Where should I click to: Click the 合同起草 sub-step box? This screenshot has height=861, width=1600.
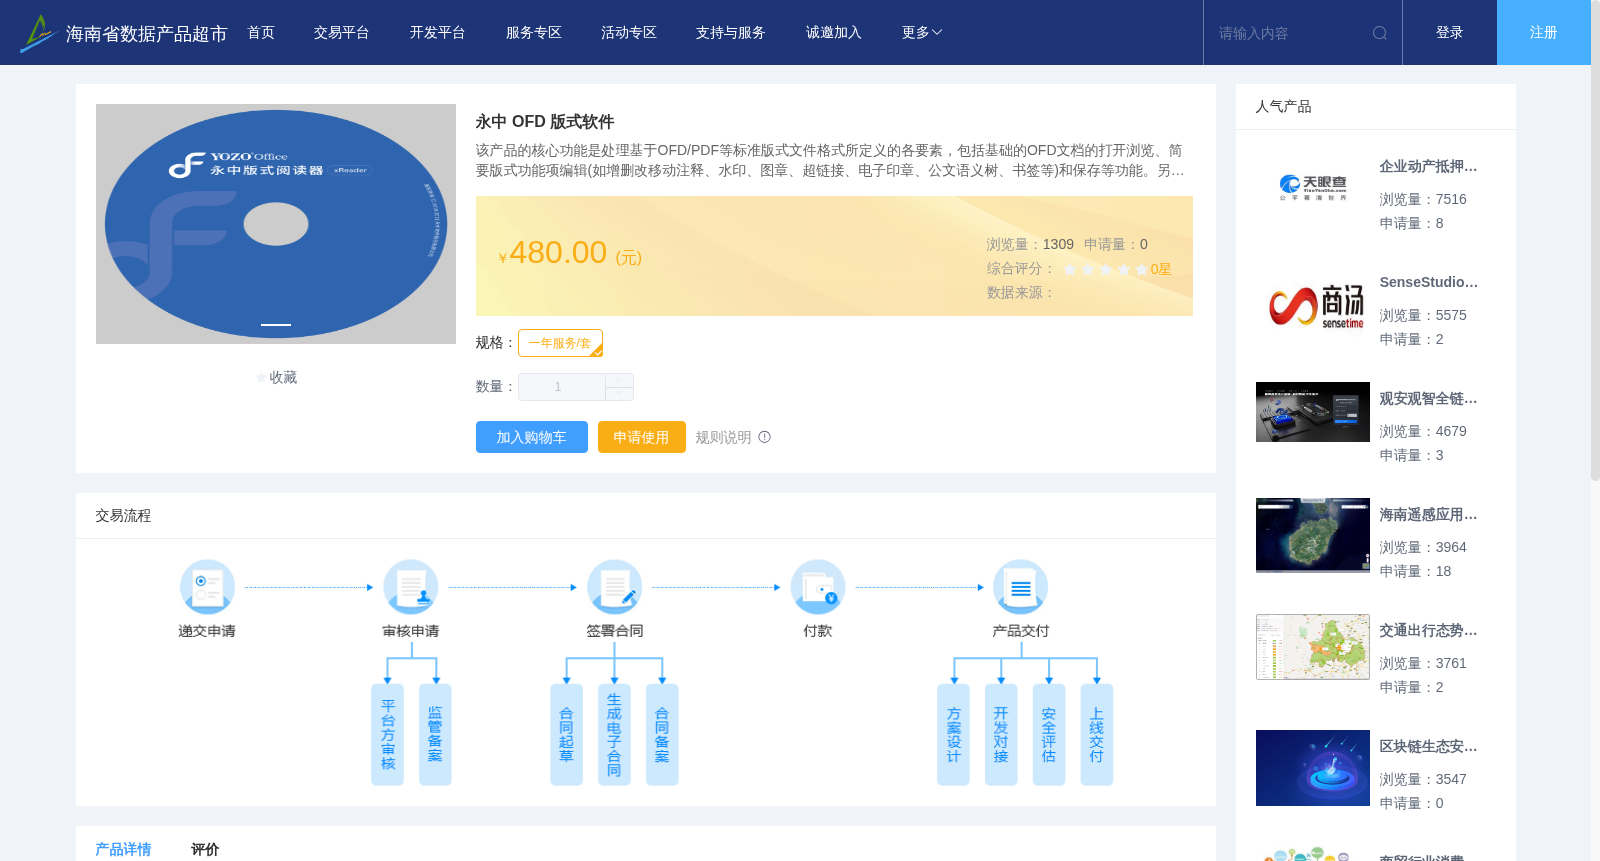click(566, 734)
